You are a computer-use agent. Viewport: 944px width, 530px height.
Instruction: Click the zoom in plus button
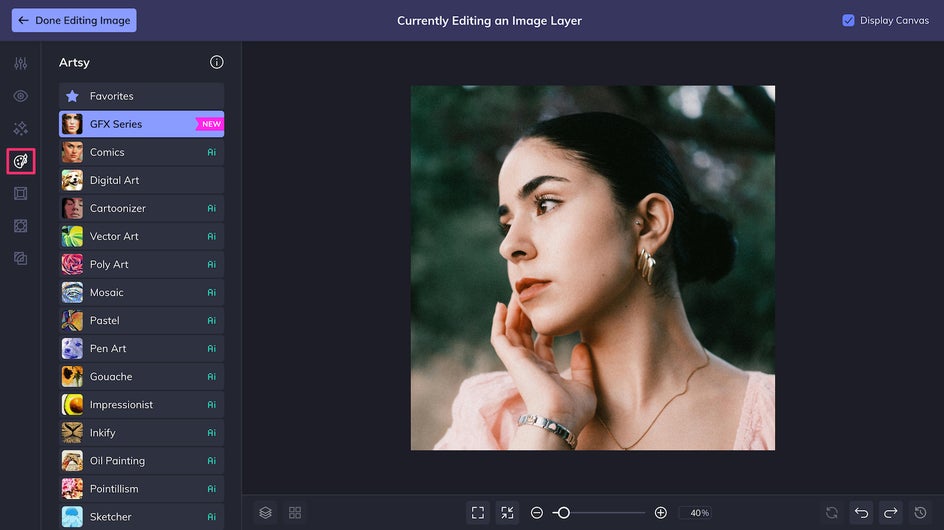[x=660, y=513]
